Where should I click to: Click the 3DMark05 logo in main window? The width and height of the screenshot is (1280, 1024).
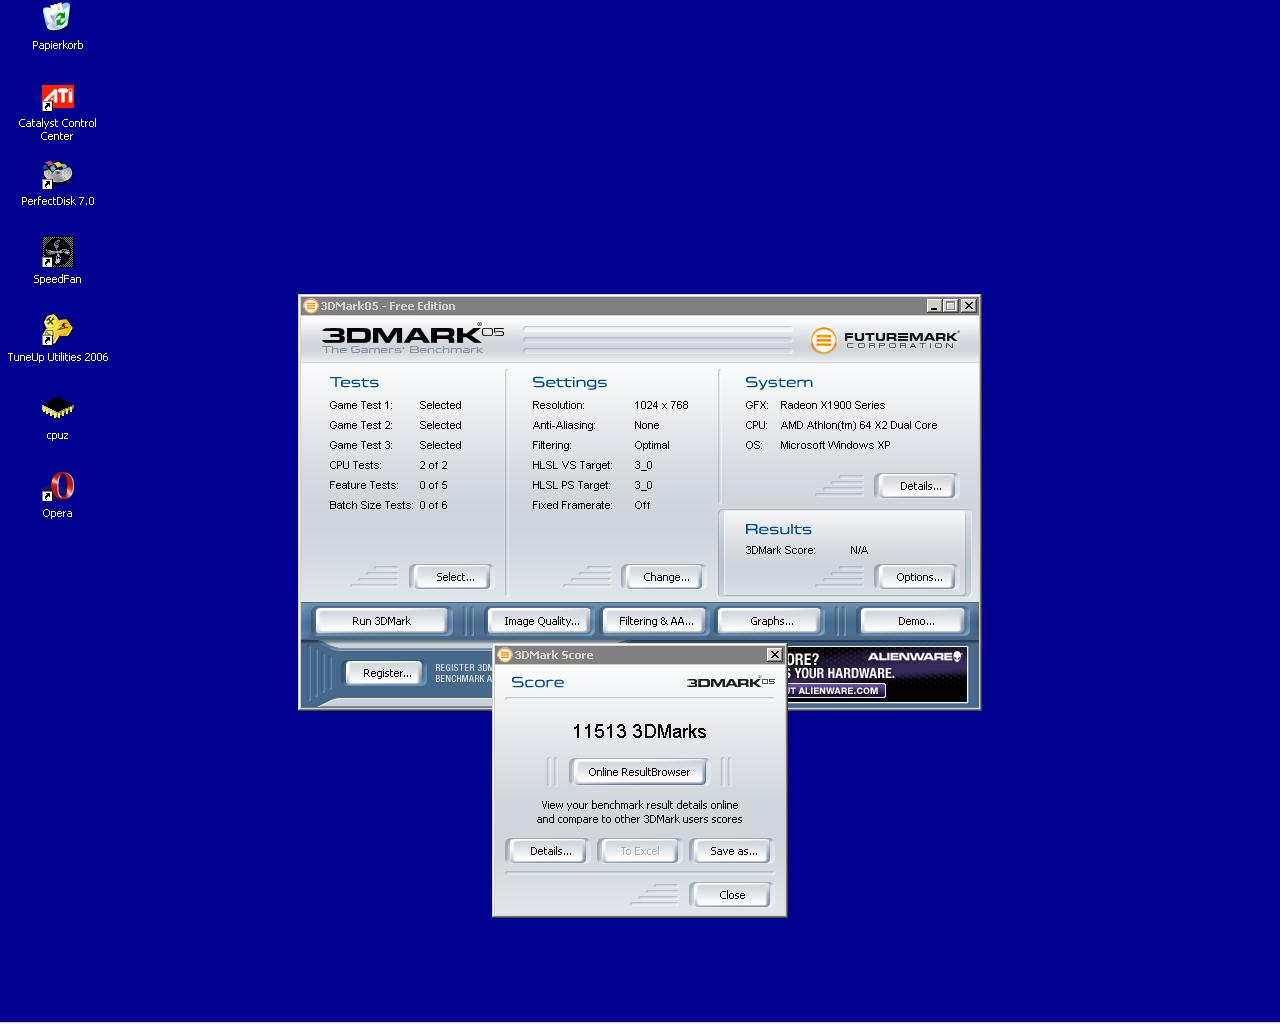(x=413, y=338)
